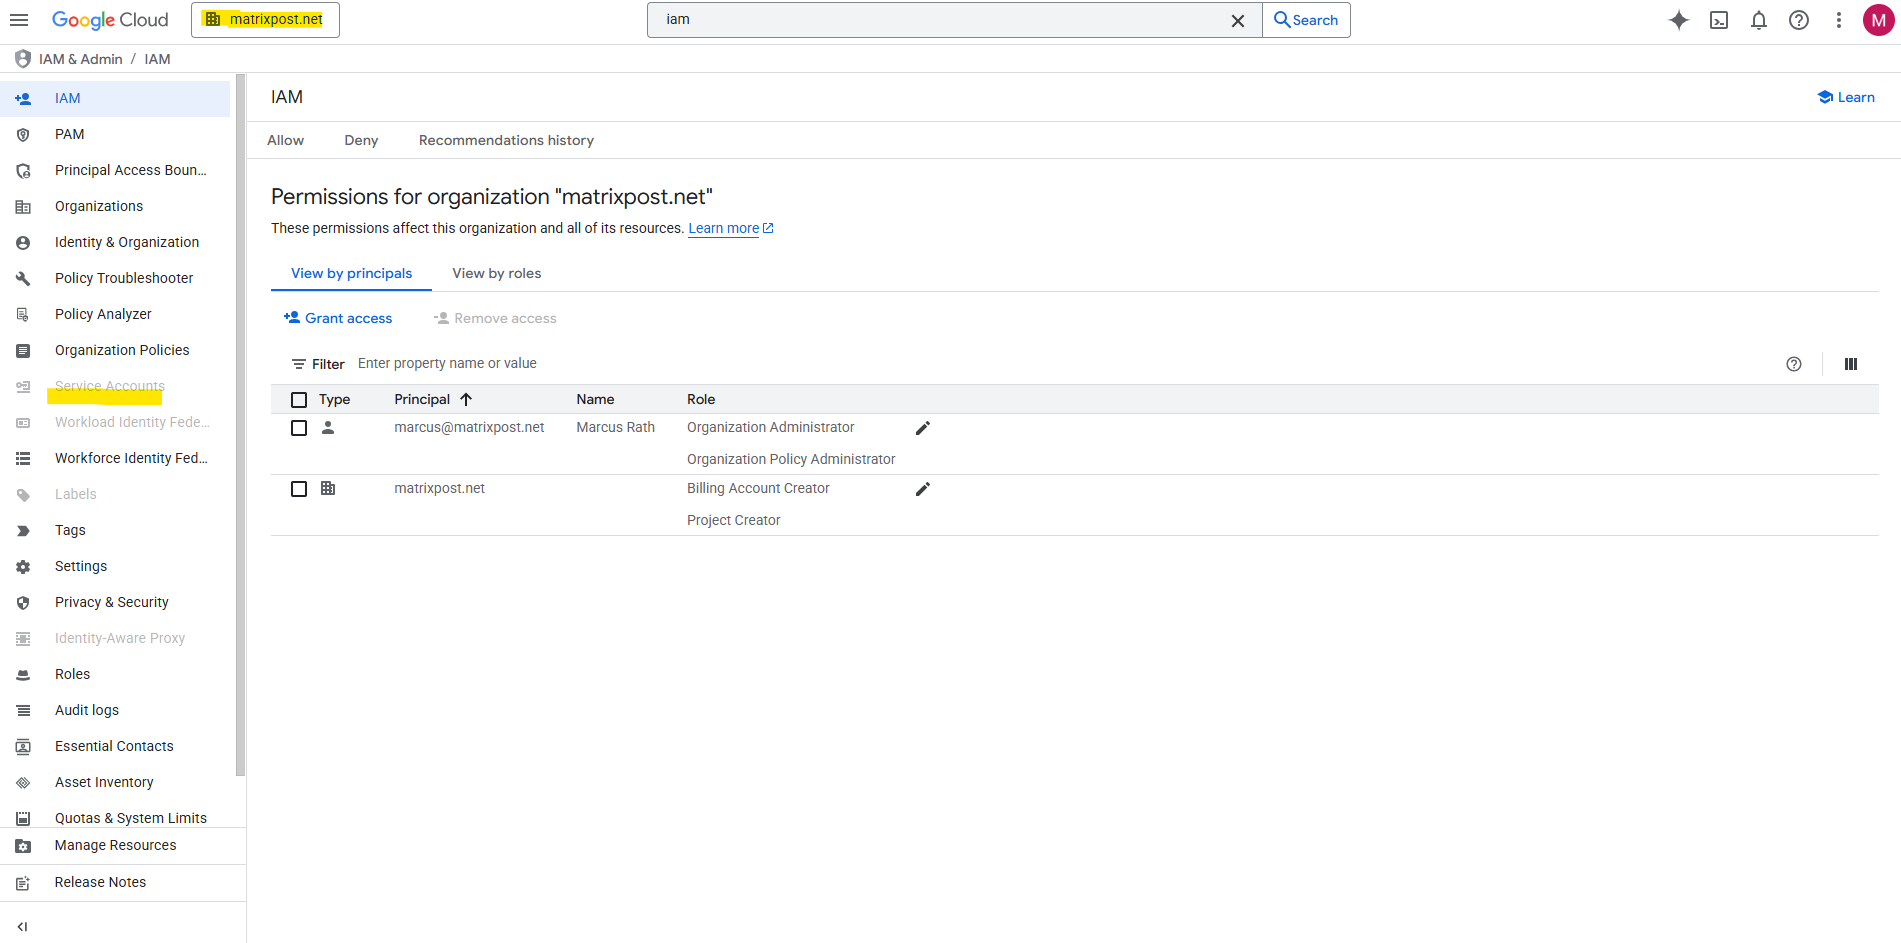Open the help question mark menu in header

click(1798, 20)
